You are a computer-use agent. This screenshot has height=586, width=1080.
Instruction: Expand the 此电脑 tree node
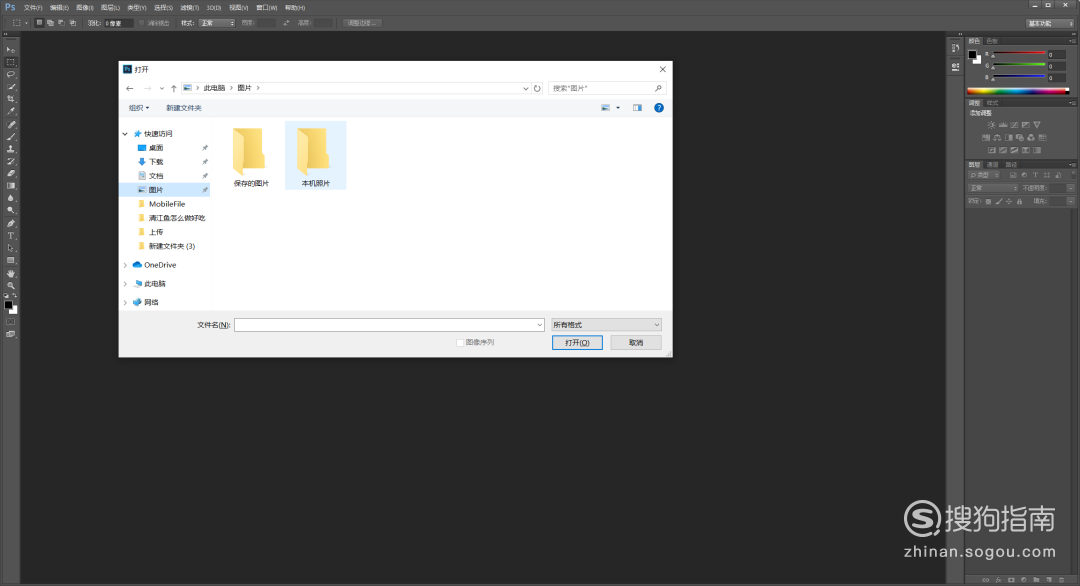point(125,284)
